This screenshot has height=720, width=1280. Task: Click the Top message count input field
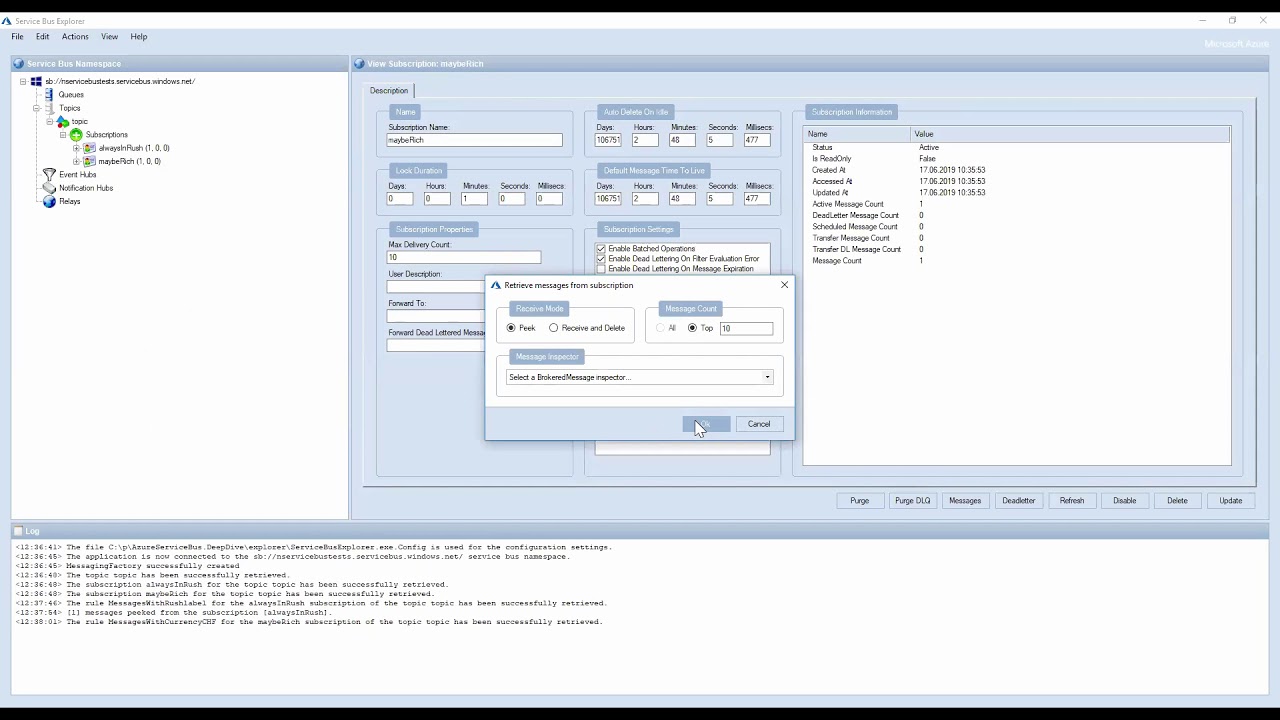[x=747, y=328]
